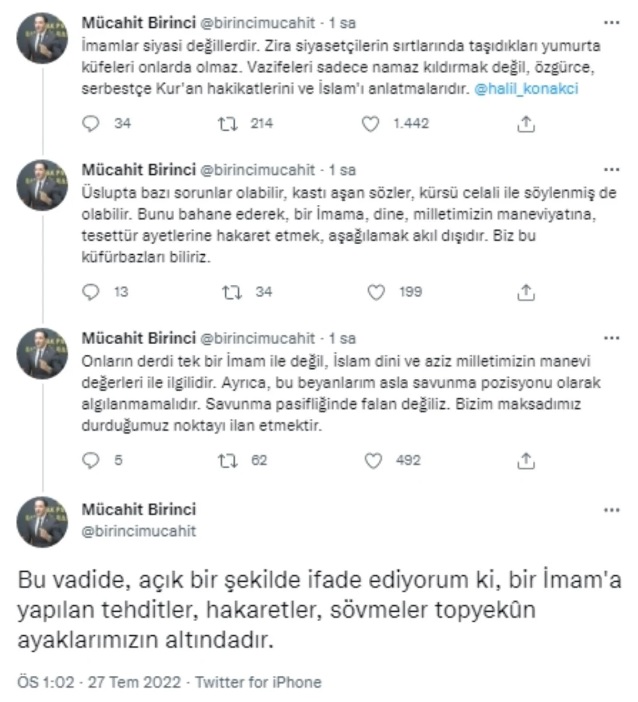Share the third tweet starting with Onların derdi
638x702 pixels.
(x=527, y=461)
